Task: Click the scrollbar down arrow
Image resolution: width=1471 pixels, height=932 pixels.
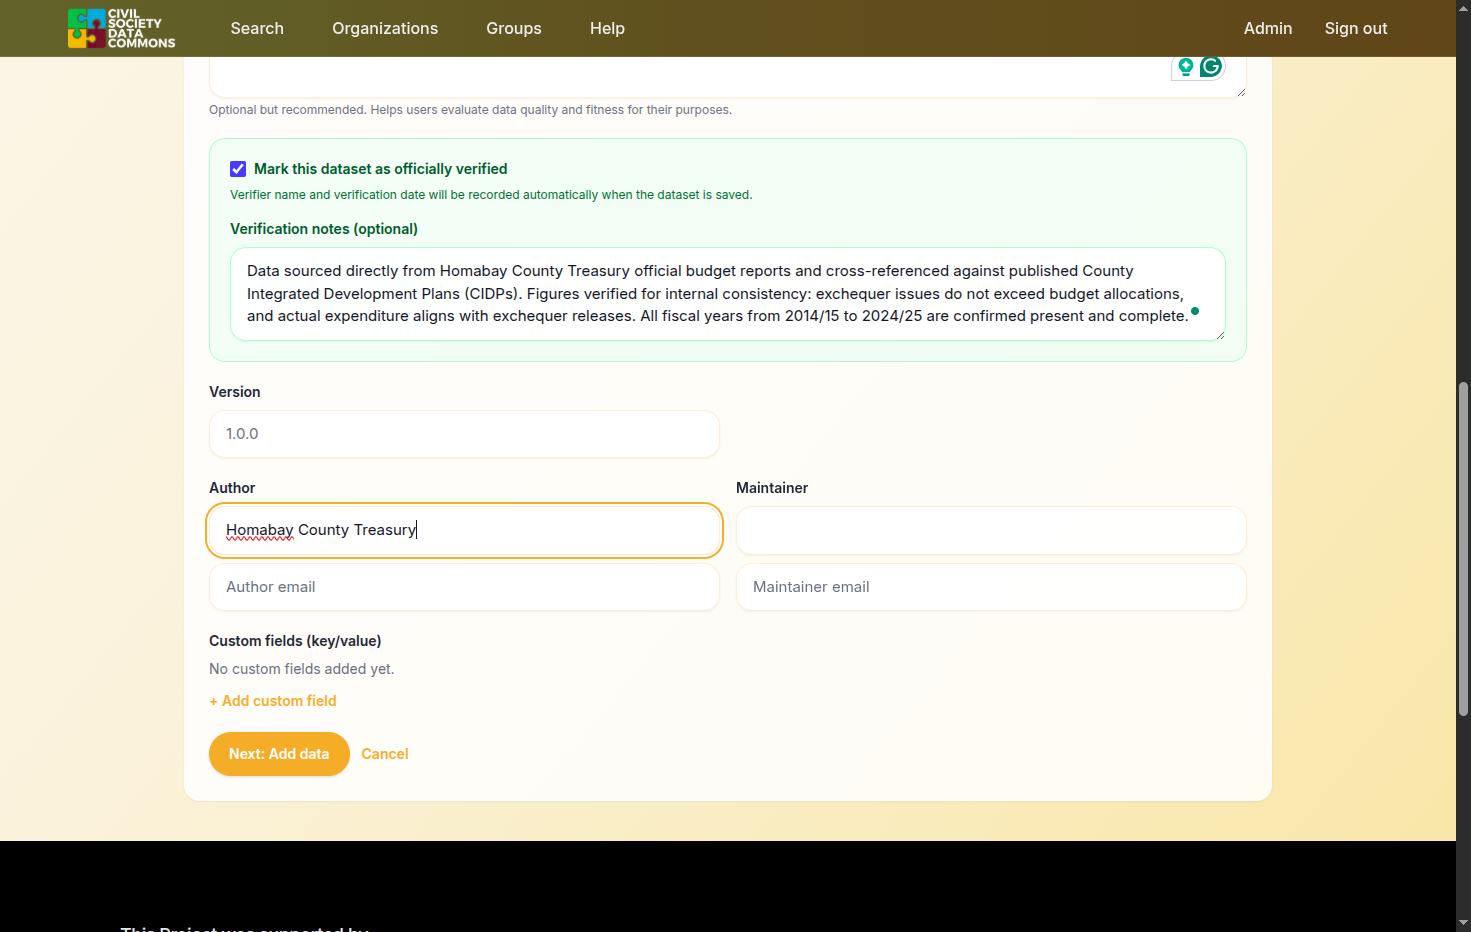Action: click(1463, 923)
